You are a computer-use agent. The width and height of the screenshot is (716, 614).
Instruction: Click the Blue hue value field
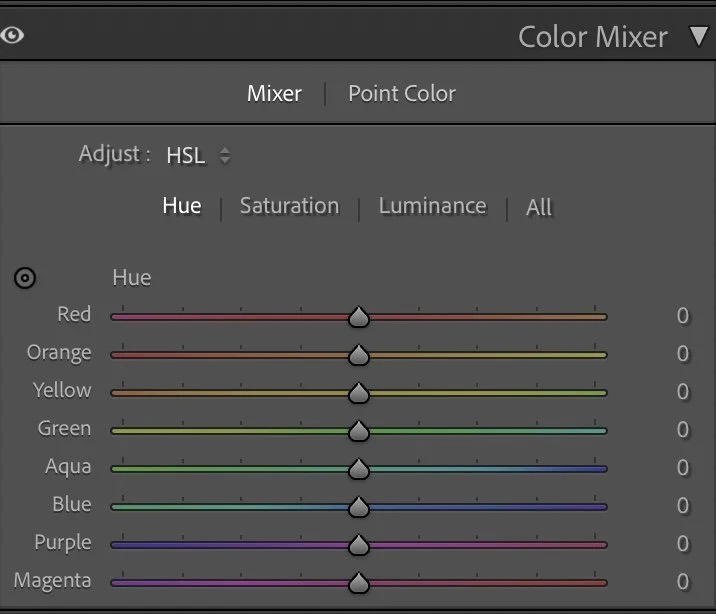tap(683, 505)
